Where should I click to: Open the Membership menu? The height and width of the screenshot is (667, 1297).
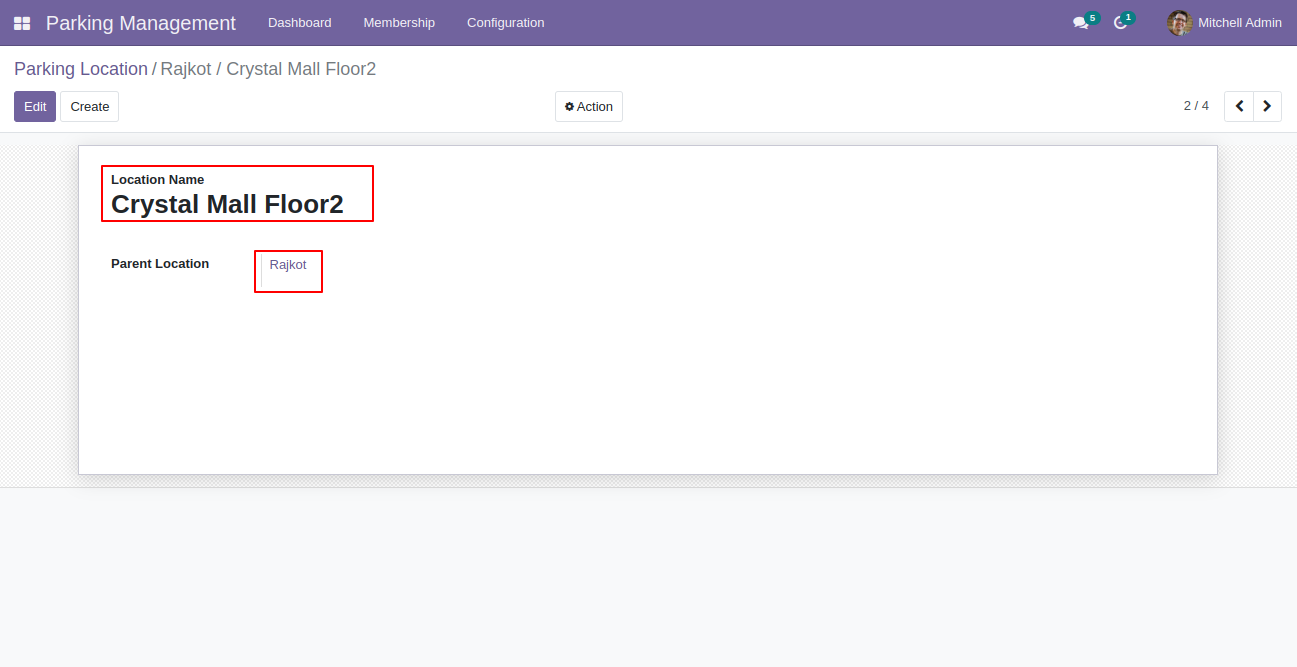pos(399,23)
